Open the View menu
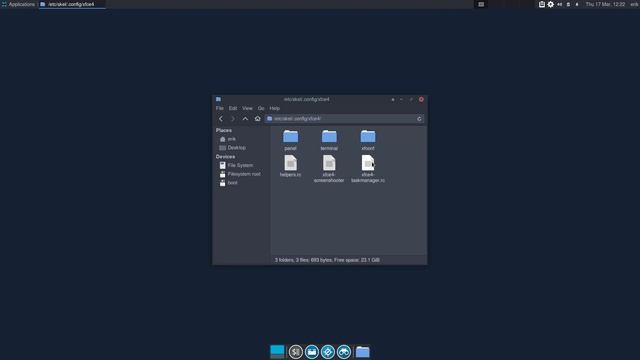 tap(247, 109)
